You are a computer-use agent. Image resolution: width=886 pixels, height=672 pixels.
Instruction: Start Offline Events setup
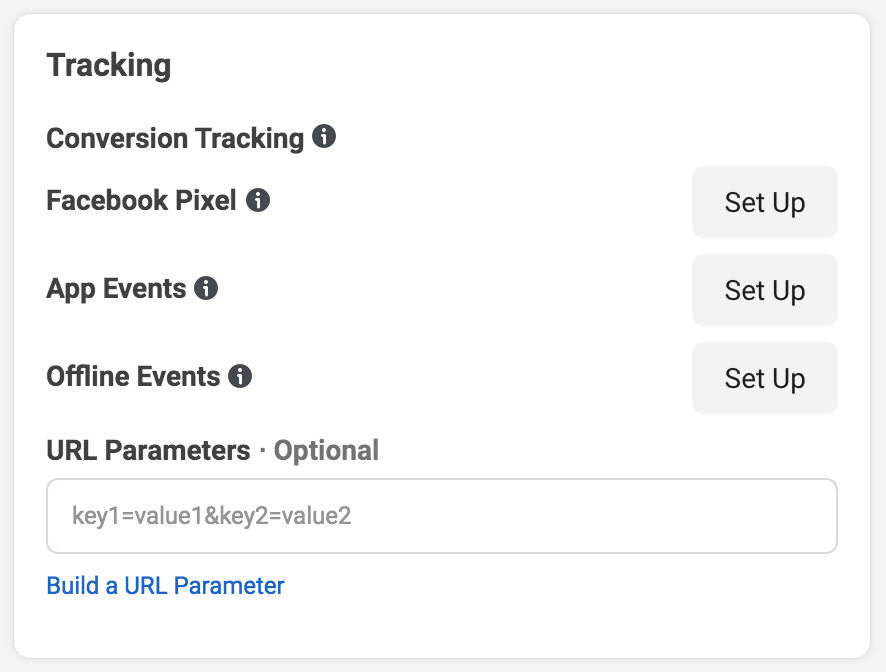click(764, 378)
